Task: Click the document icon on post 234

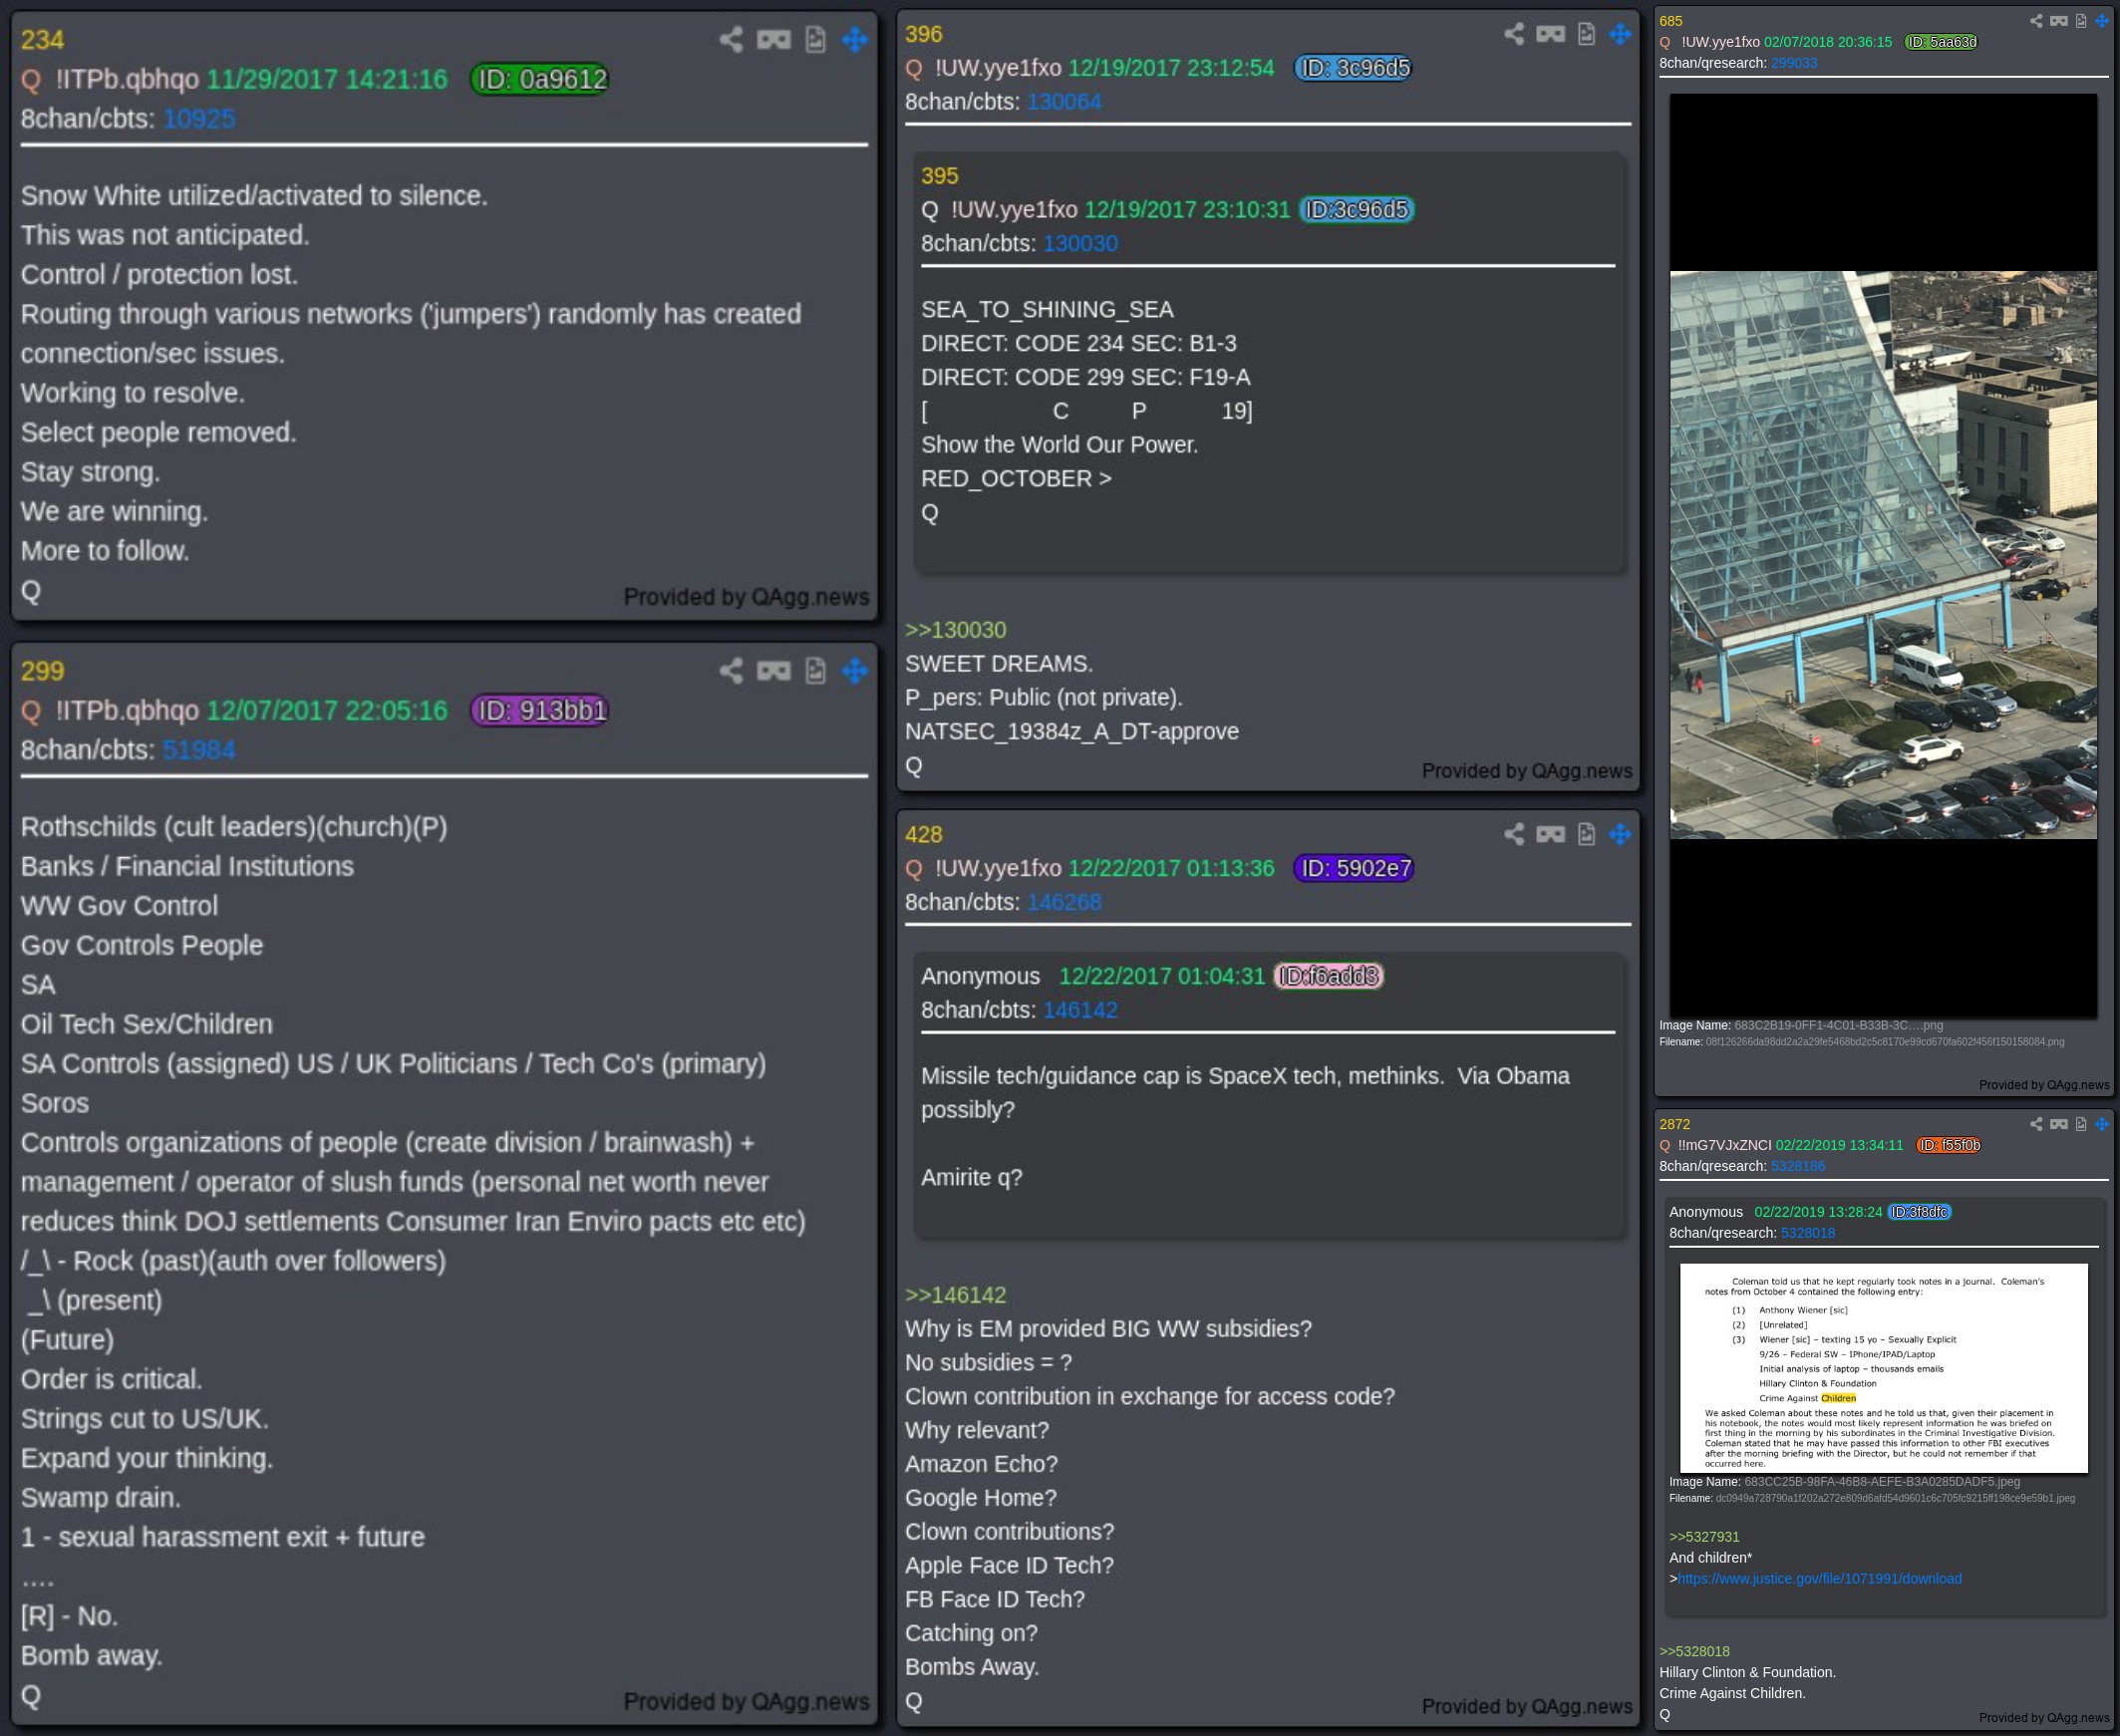Action: click(x=815, y=40)
